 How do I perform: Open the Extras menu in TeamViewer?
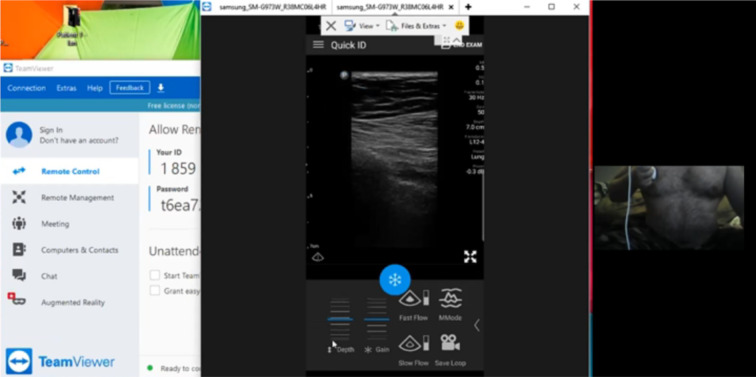tap(66, 88)
